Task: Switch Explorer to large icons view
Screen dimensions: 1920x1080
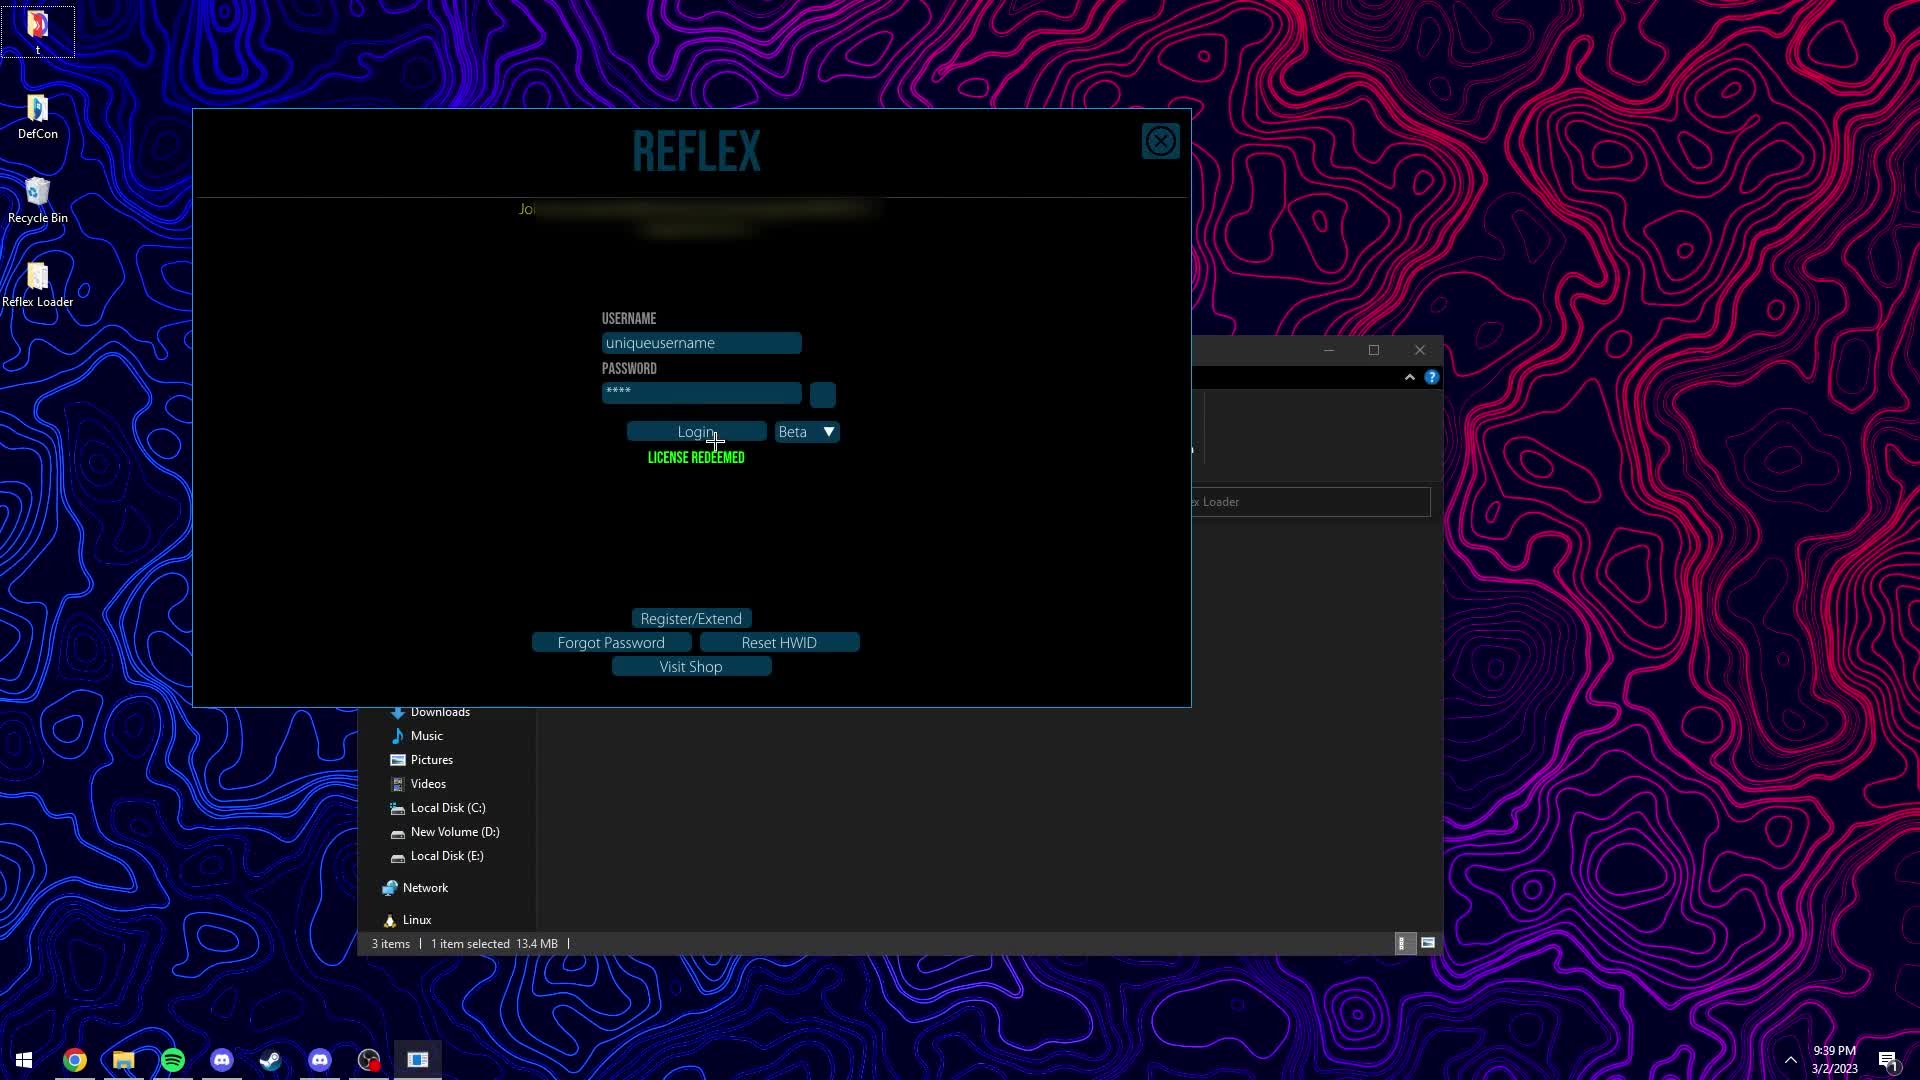Action: click(1428, 943)
